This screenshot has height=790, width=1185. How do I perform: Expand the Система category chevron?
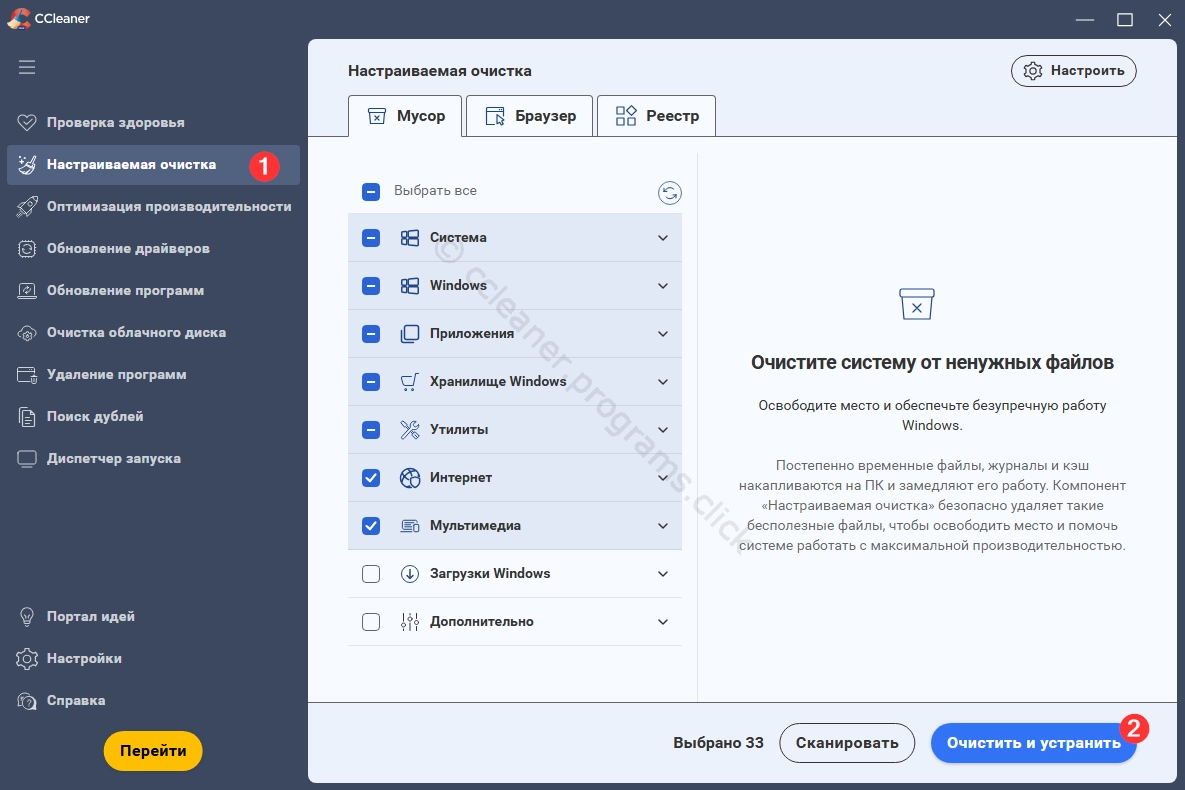coord(662,238)
